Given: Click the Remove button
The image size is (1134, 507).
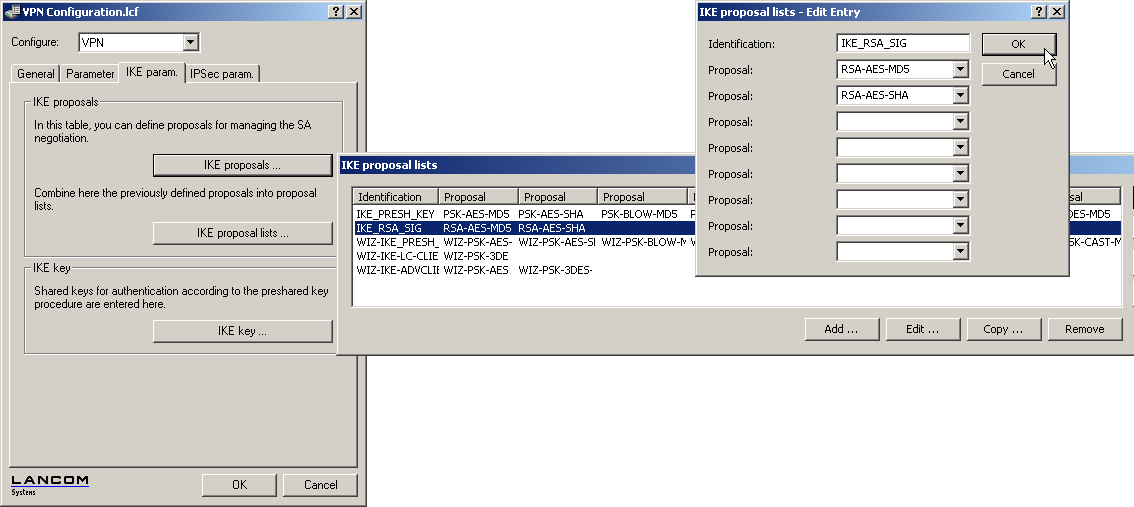Looking at the screenshot, I should [1084, 329].
